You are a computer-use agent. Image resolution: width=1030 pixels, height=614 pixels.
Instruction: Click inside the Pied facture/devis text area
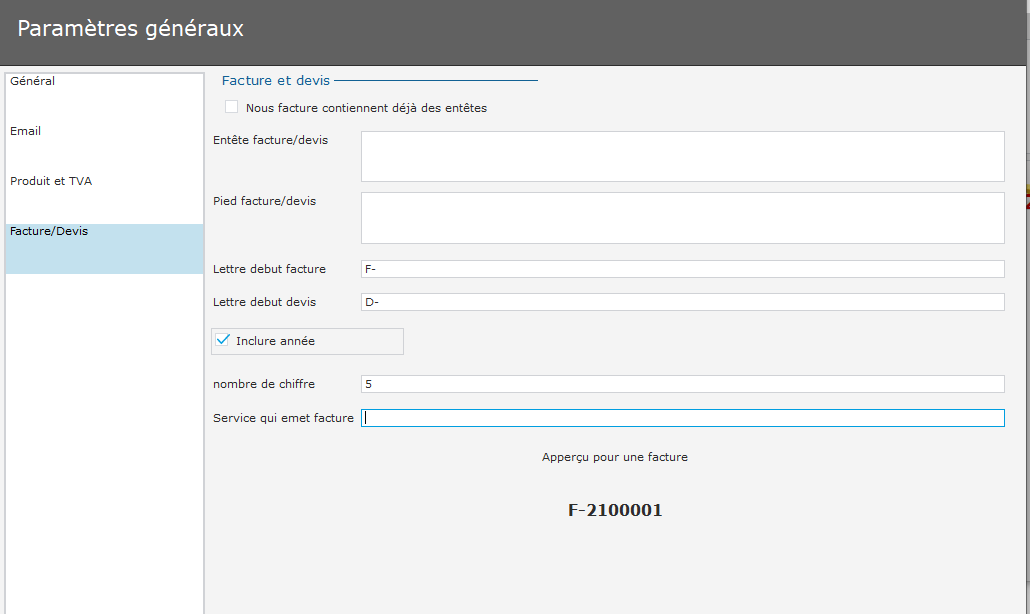(x=682, y=218)
